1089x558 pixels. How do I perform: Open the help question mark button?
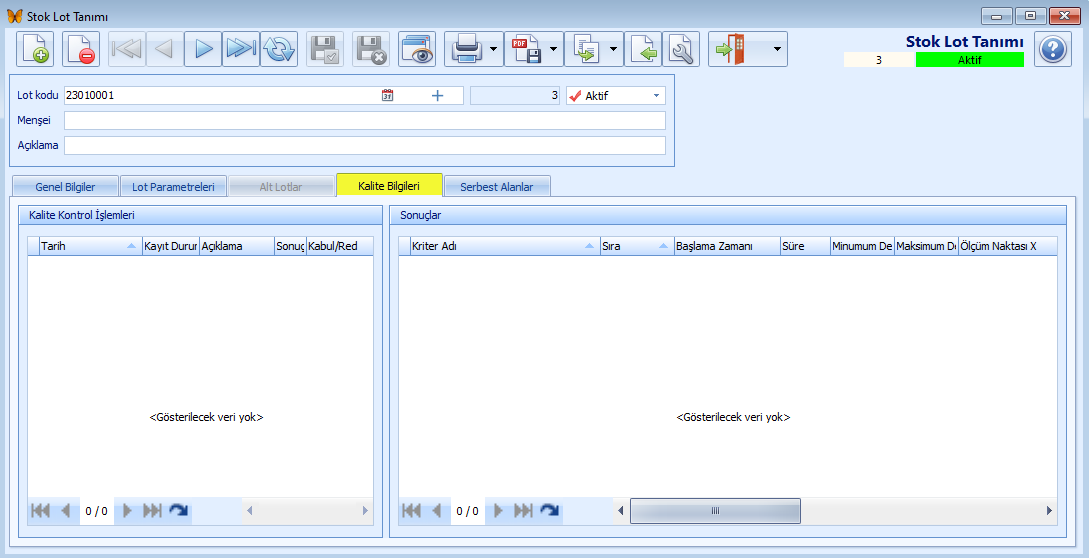pyautogui.click(x=1052, y=49)
